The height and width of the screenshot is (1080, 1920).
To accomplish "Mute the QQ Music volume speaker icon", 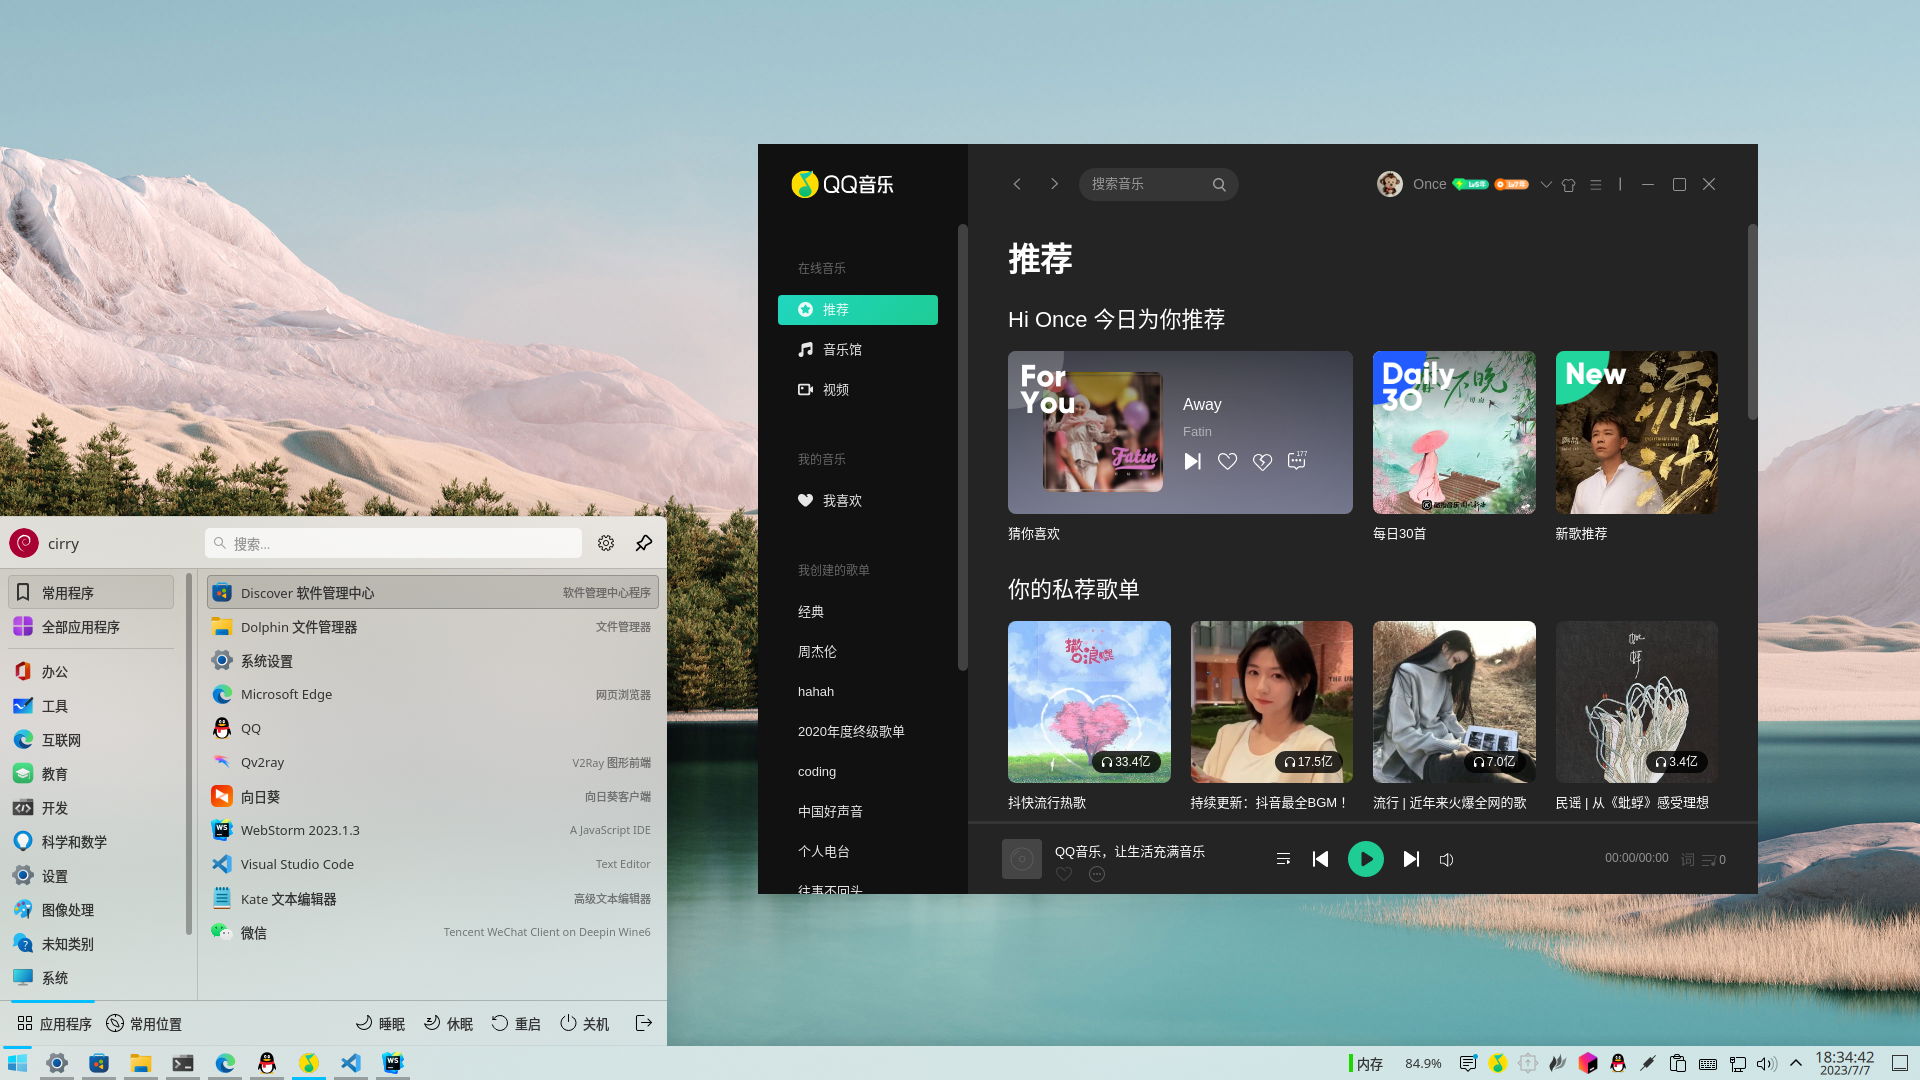I will pos(1446,860).
